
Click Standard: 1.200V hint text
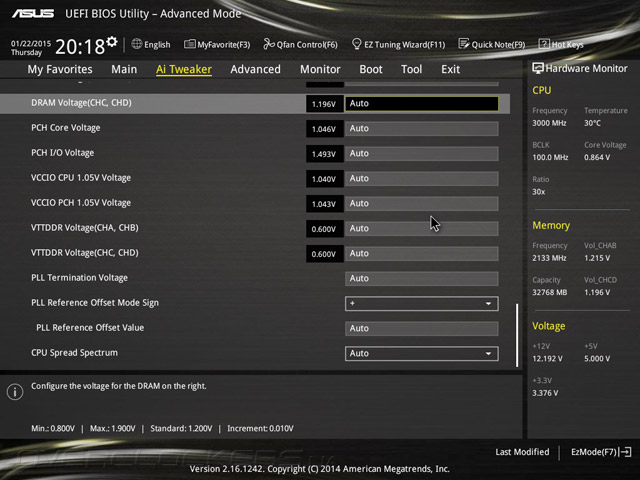[x=181, y=429]
